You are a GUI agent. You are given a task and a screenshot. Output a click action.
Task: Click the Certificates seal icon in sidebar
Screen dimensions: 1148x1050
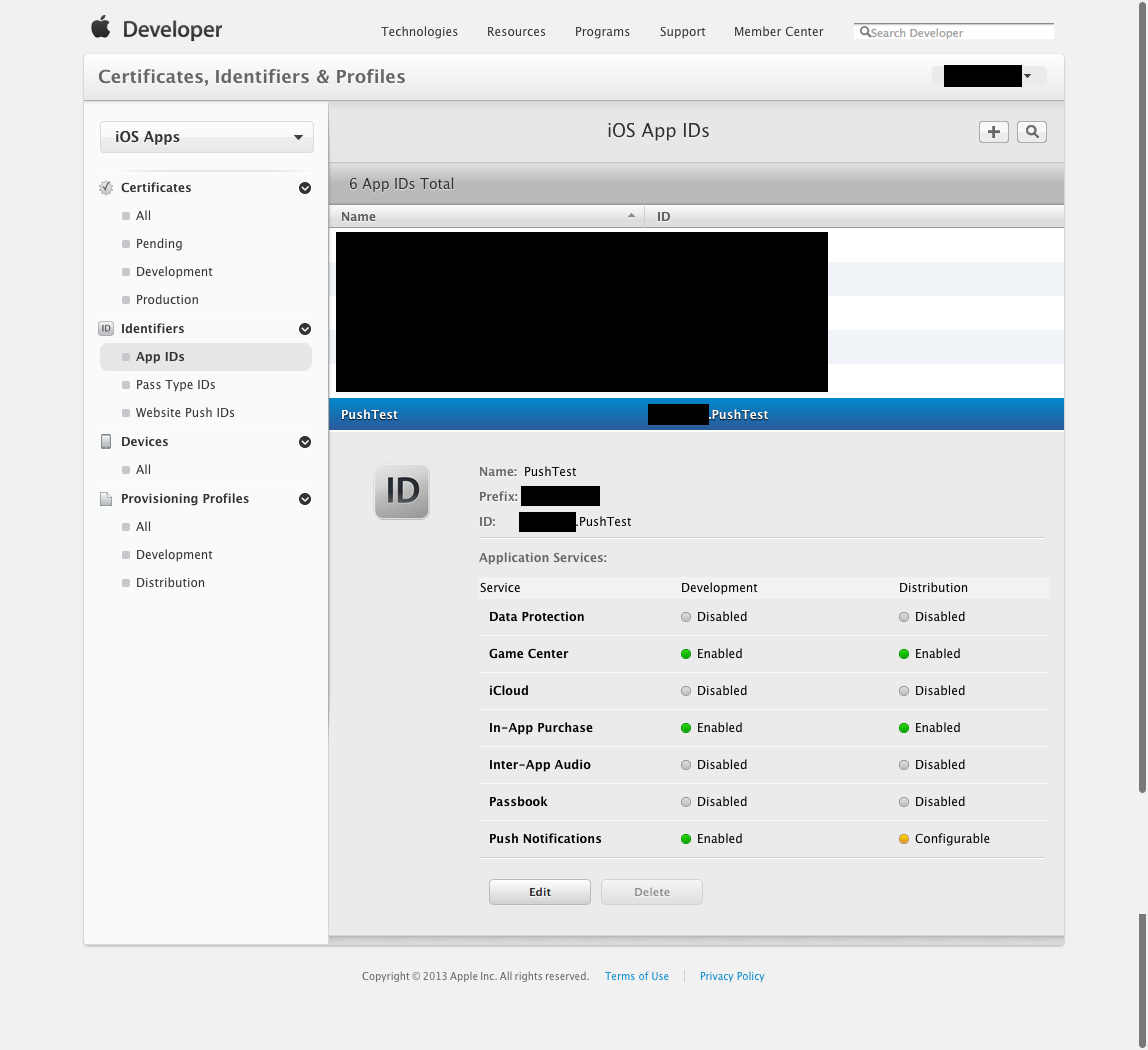(x=106, y=187)
